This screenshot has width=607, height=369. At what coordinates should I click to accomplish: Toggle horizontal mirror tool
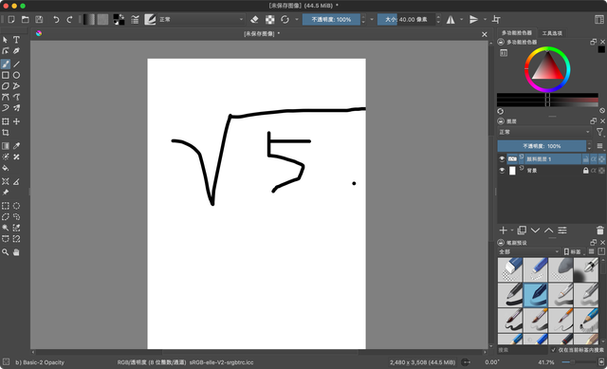click(451, 19)
